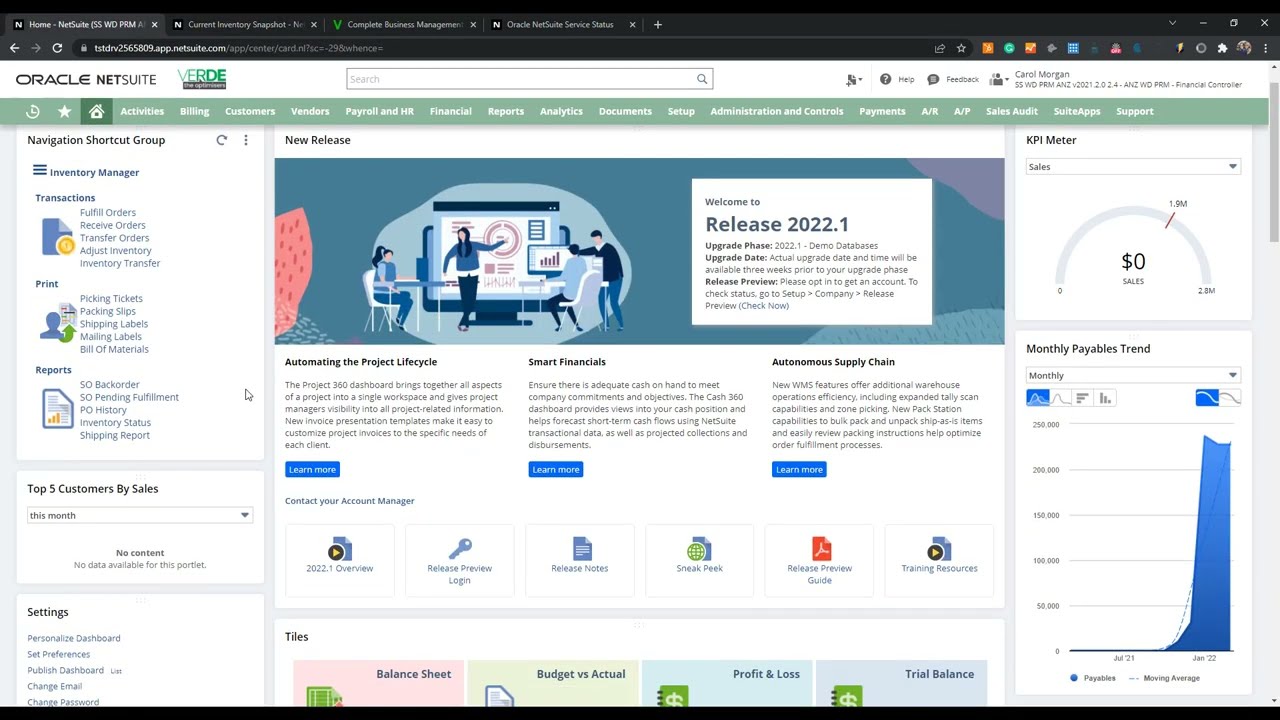Image resolution: width=1280 pixels, height=720 pixels.
Task: Open a new browser tab with plus button
Action: pos(657,24)
